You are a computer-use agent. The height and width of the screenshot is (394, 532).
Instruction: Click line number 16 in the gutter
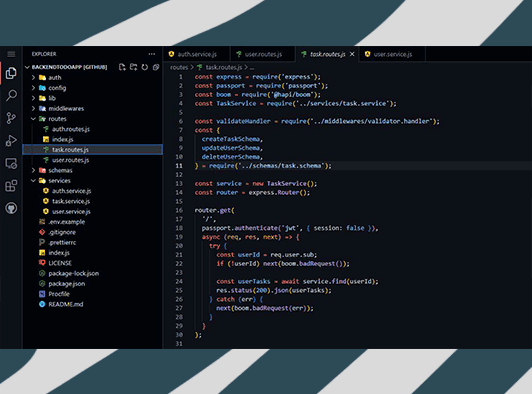click(x=179, y=210)
